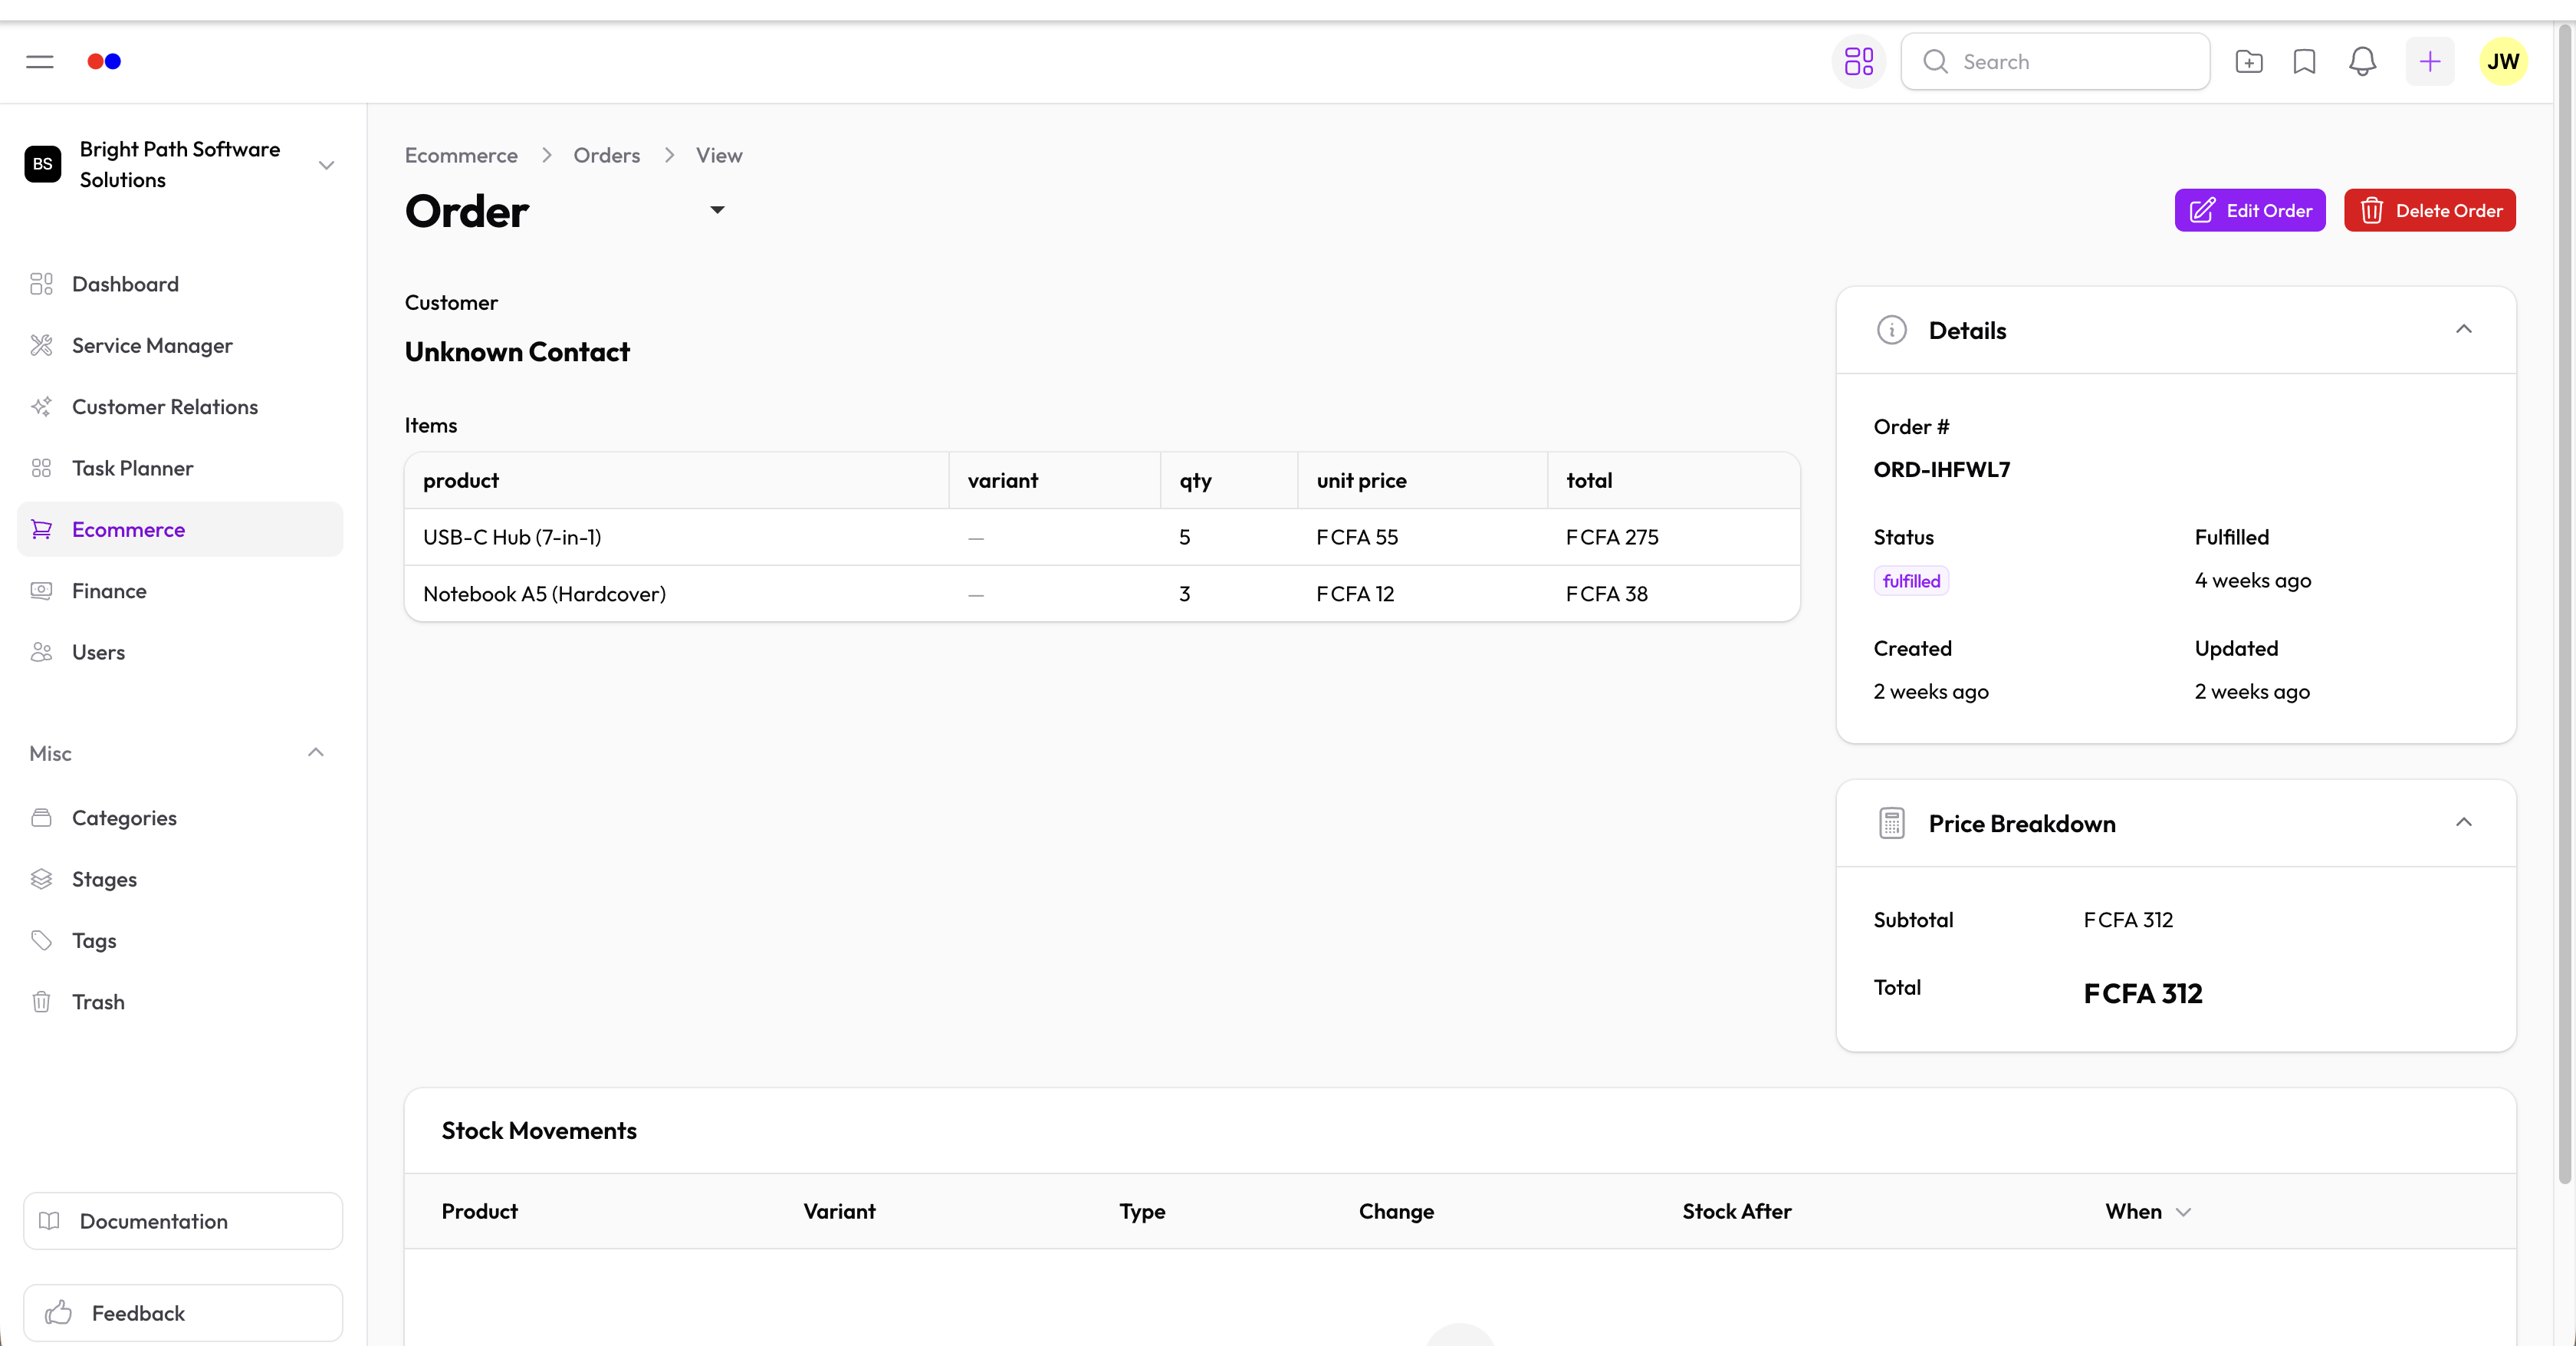The width and height of the screenshot is (2576, 1346).
Task: Click Variant column header in Stock Movements
Action: [x=839, y=1211]
